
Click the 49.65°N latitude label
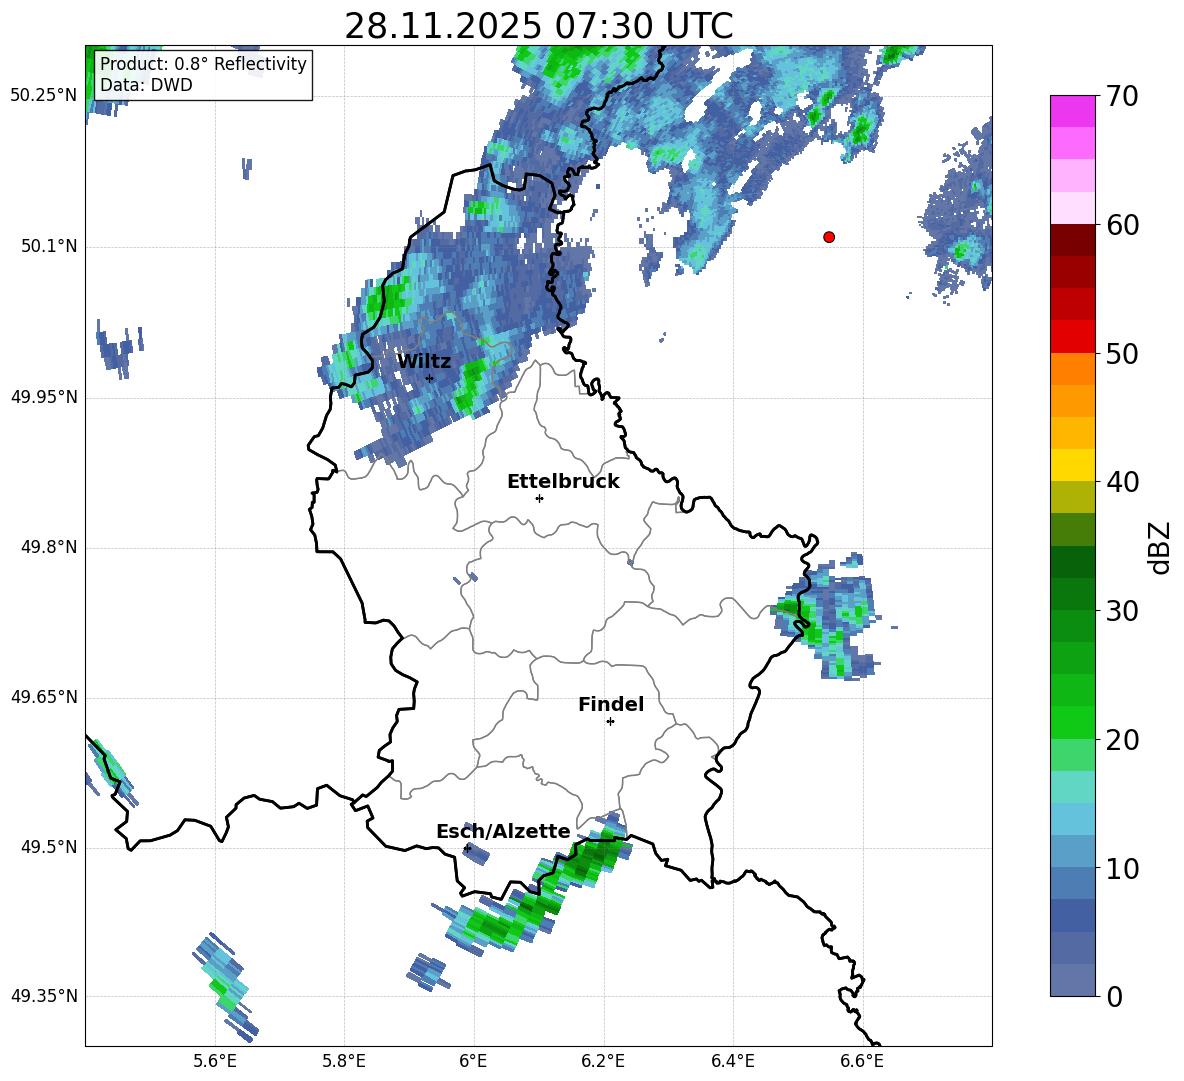point(44,697)
